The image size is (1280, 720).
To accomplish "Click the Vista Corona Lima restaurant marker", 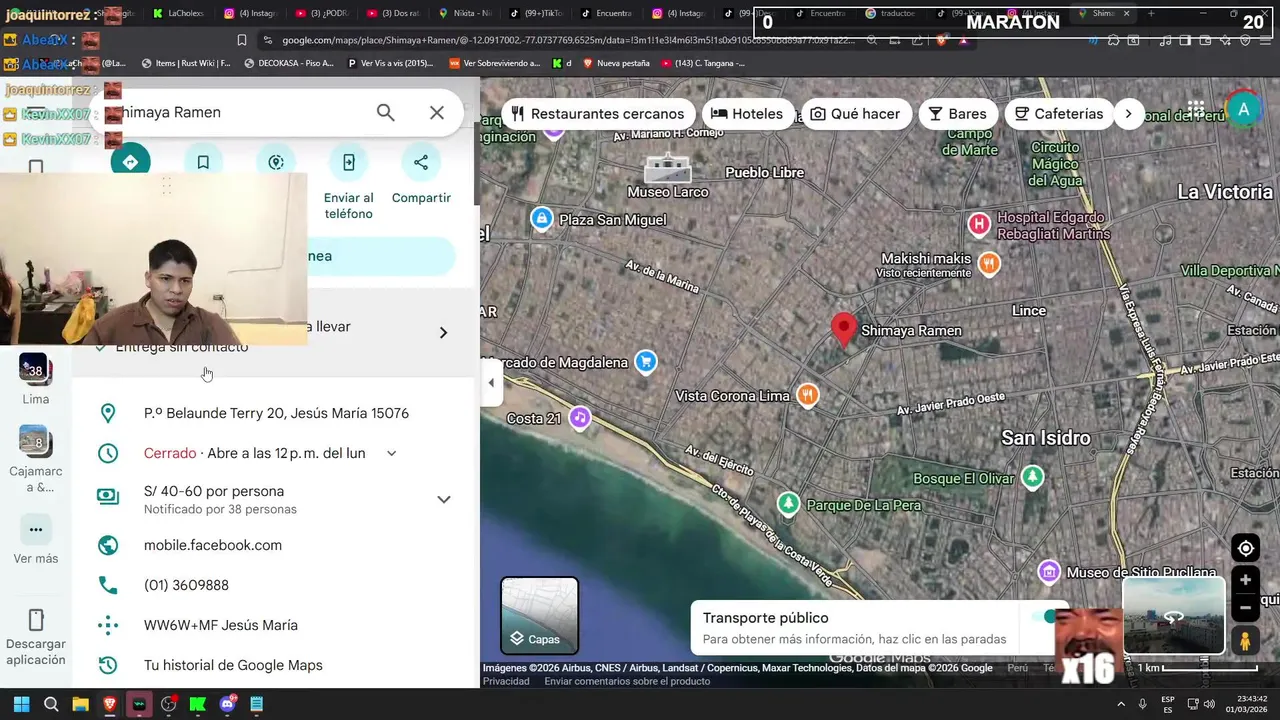I will (x=808, y=396).
